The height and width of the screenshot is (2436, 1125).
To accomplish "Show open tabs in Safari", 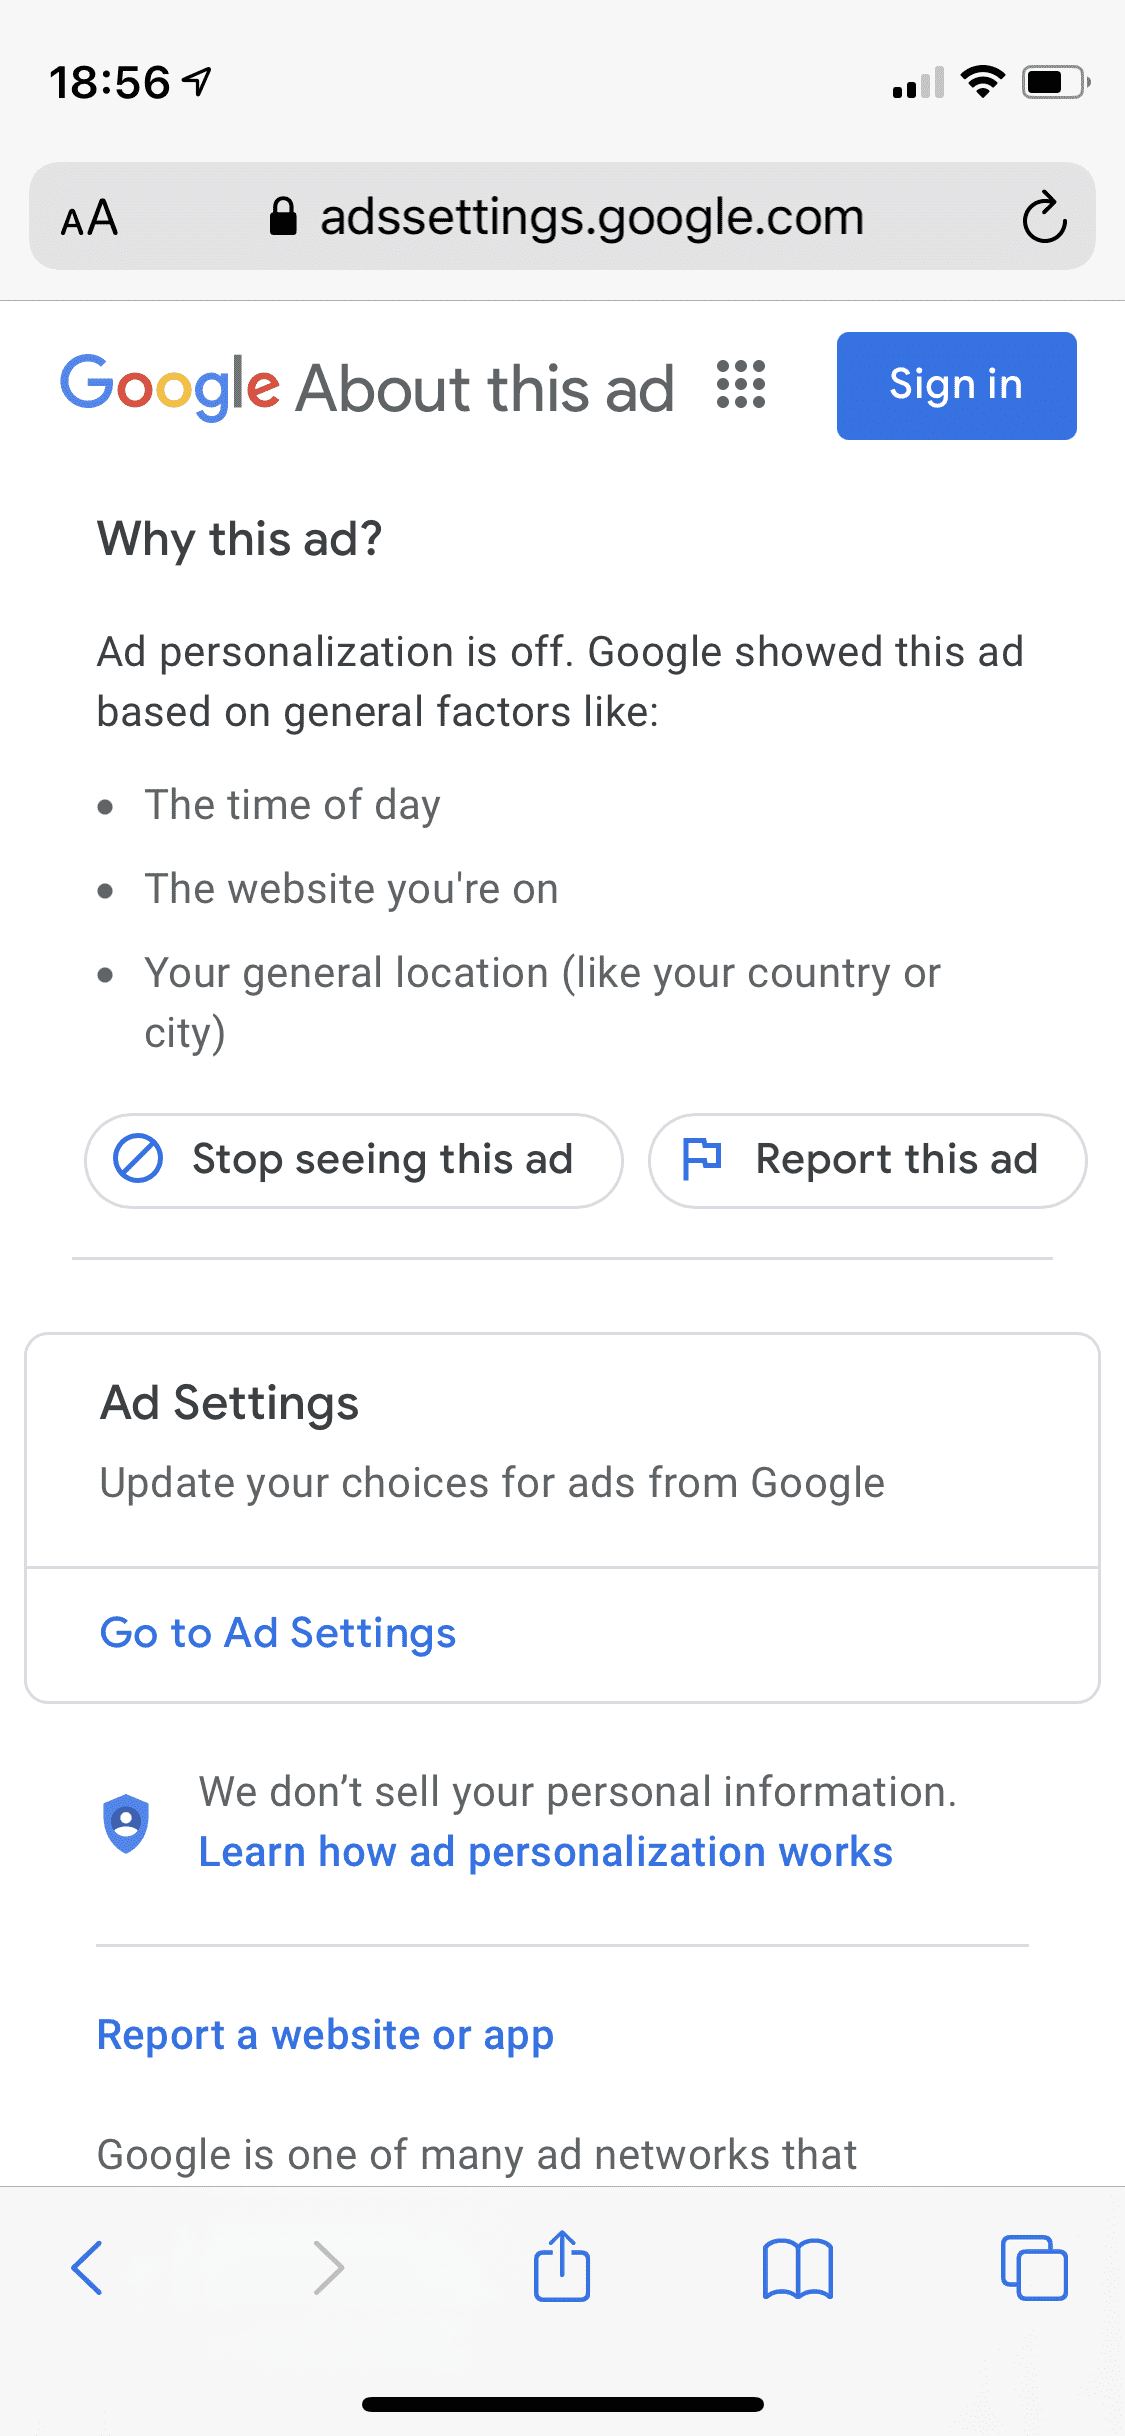I will click(1034, 2268).
